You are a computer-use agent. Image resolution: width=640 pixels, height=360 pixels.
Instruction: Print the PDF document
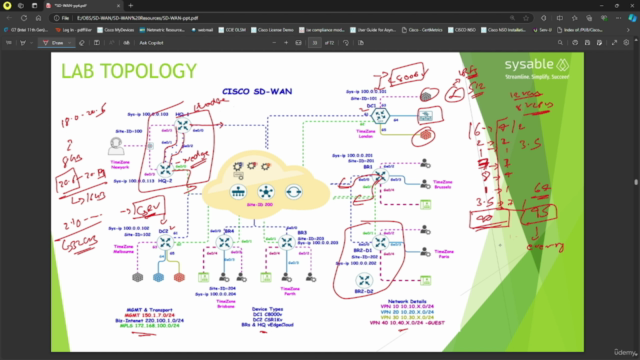pyautogui.click(x=575, y=43)
